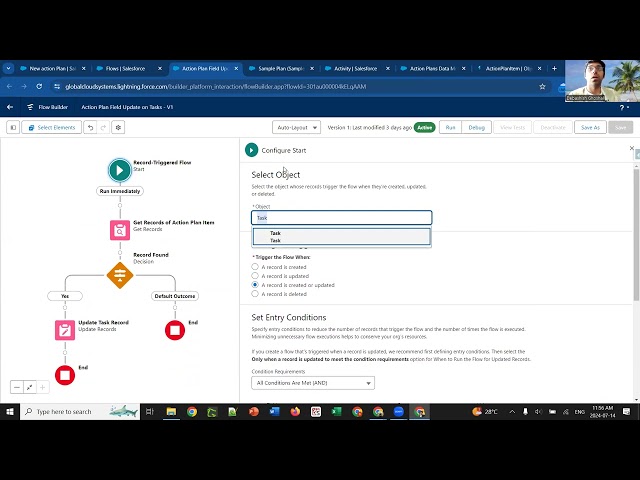Click the Save As button
The width and height of the screenshot is (640, 480).
590,127
